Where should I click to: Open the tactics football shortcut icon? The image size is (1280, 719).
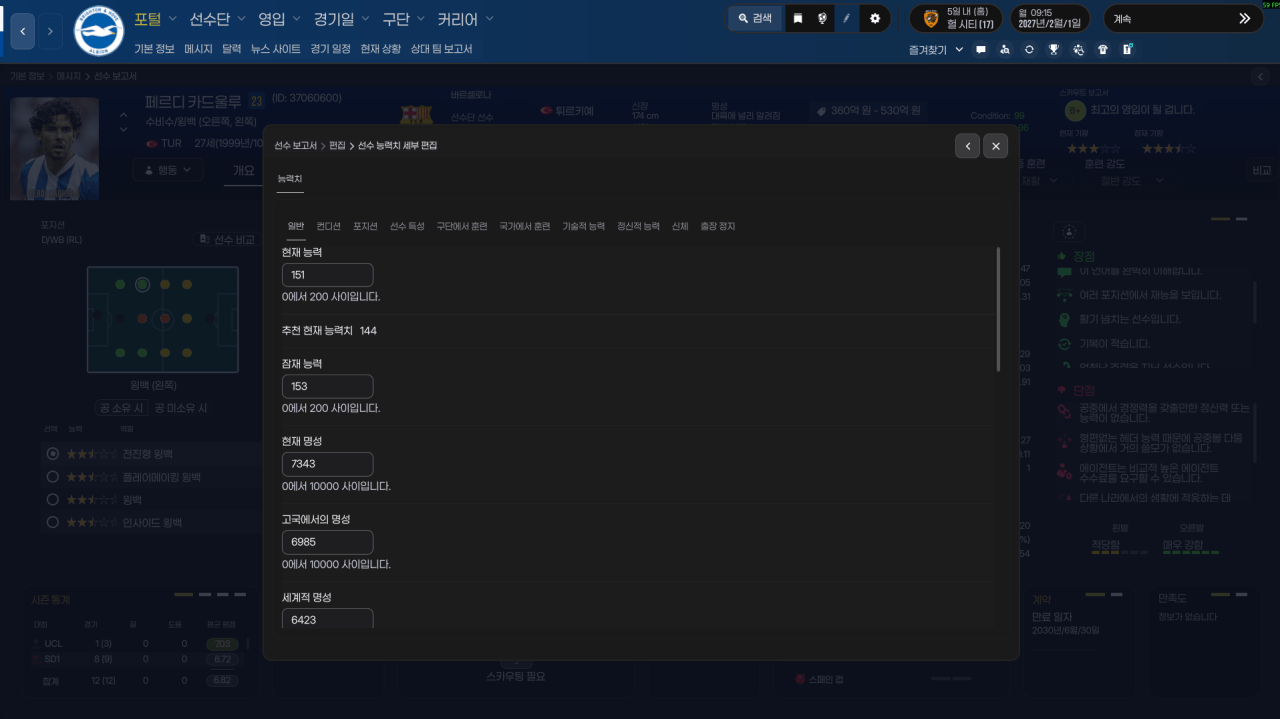point(1078,49)
